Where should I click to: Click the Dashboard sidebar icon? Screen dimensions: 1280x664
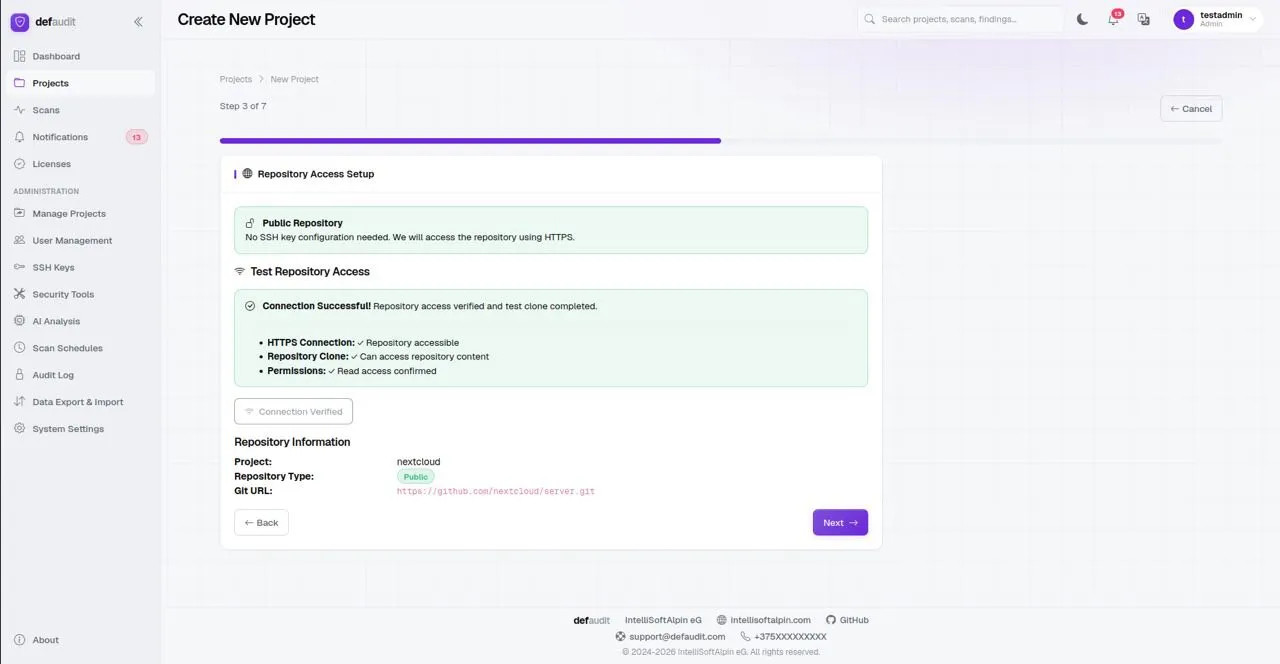click(20, 56)
